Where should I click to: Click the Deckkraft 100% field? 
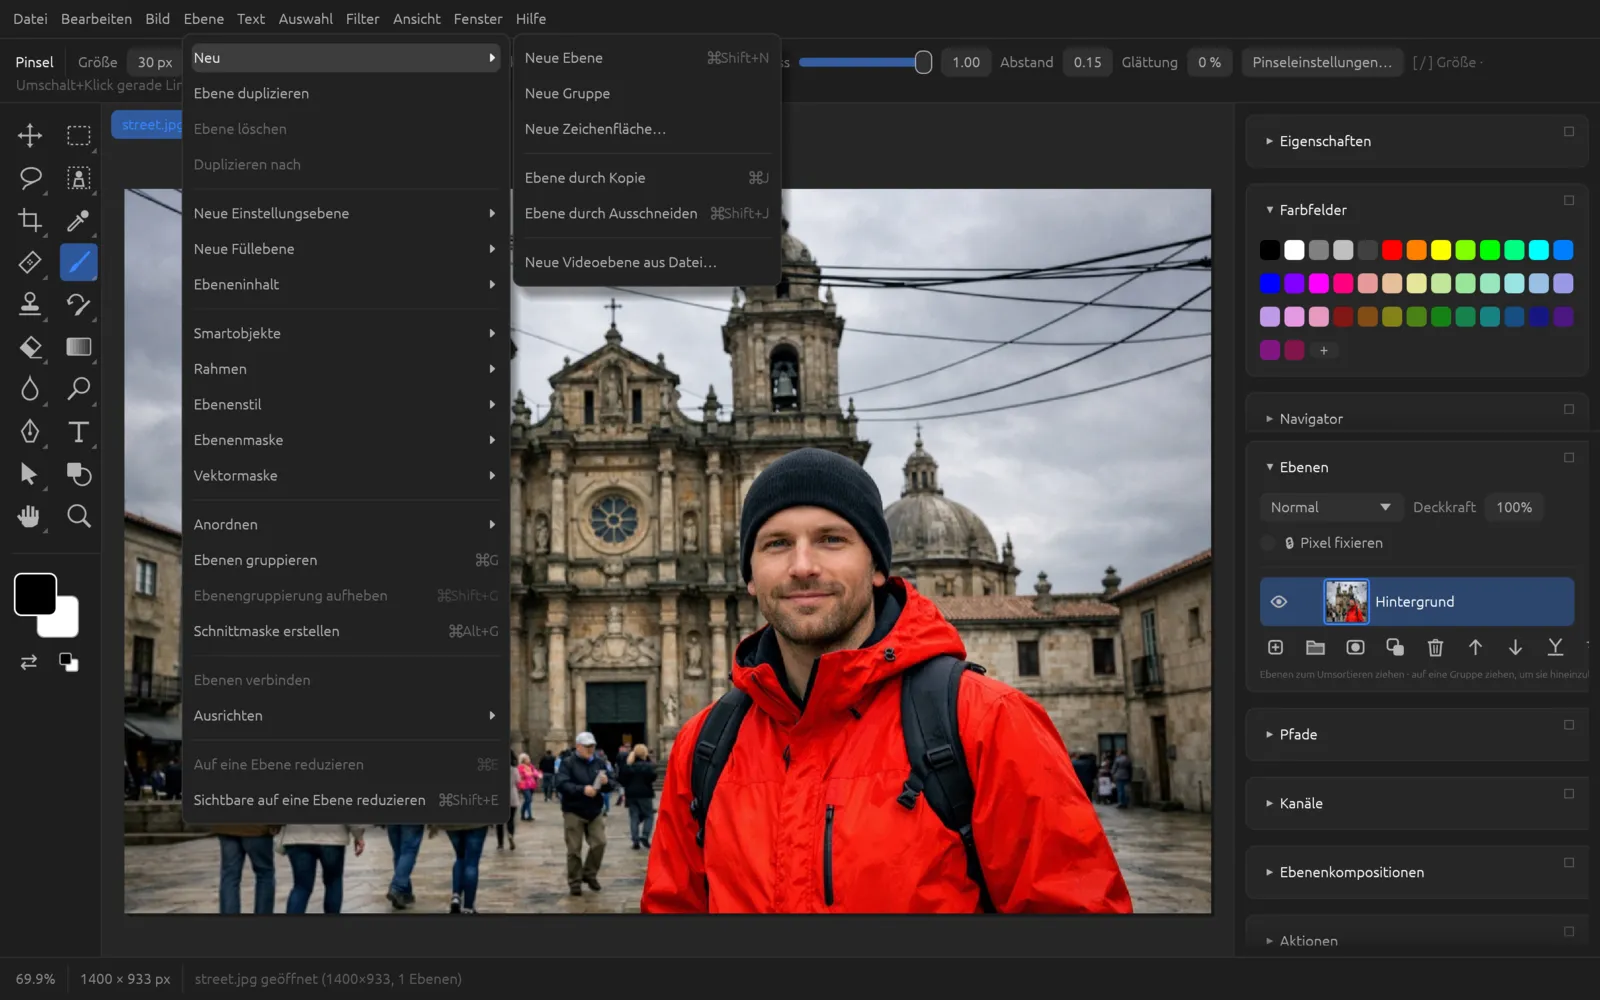click(1514, 507)
